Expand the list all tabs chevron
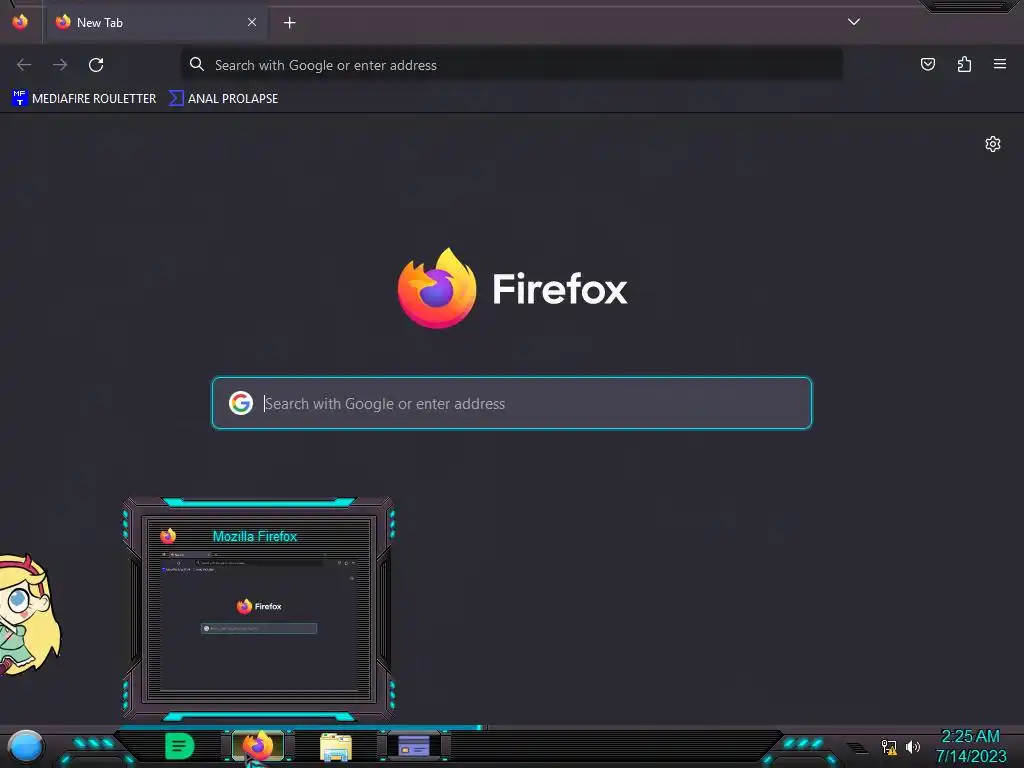 coord(854,22)
